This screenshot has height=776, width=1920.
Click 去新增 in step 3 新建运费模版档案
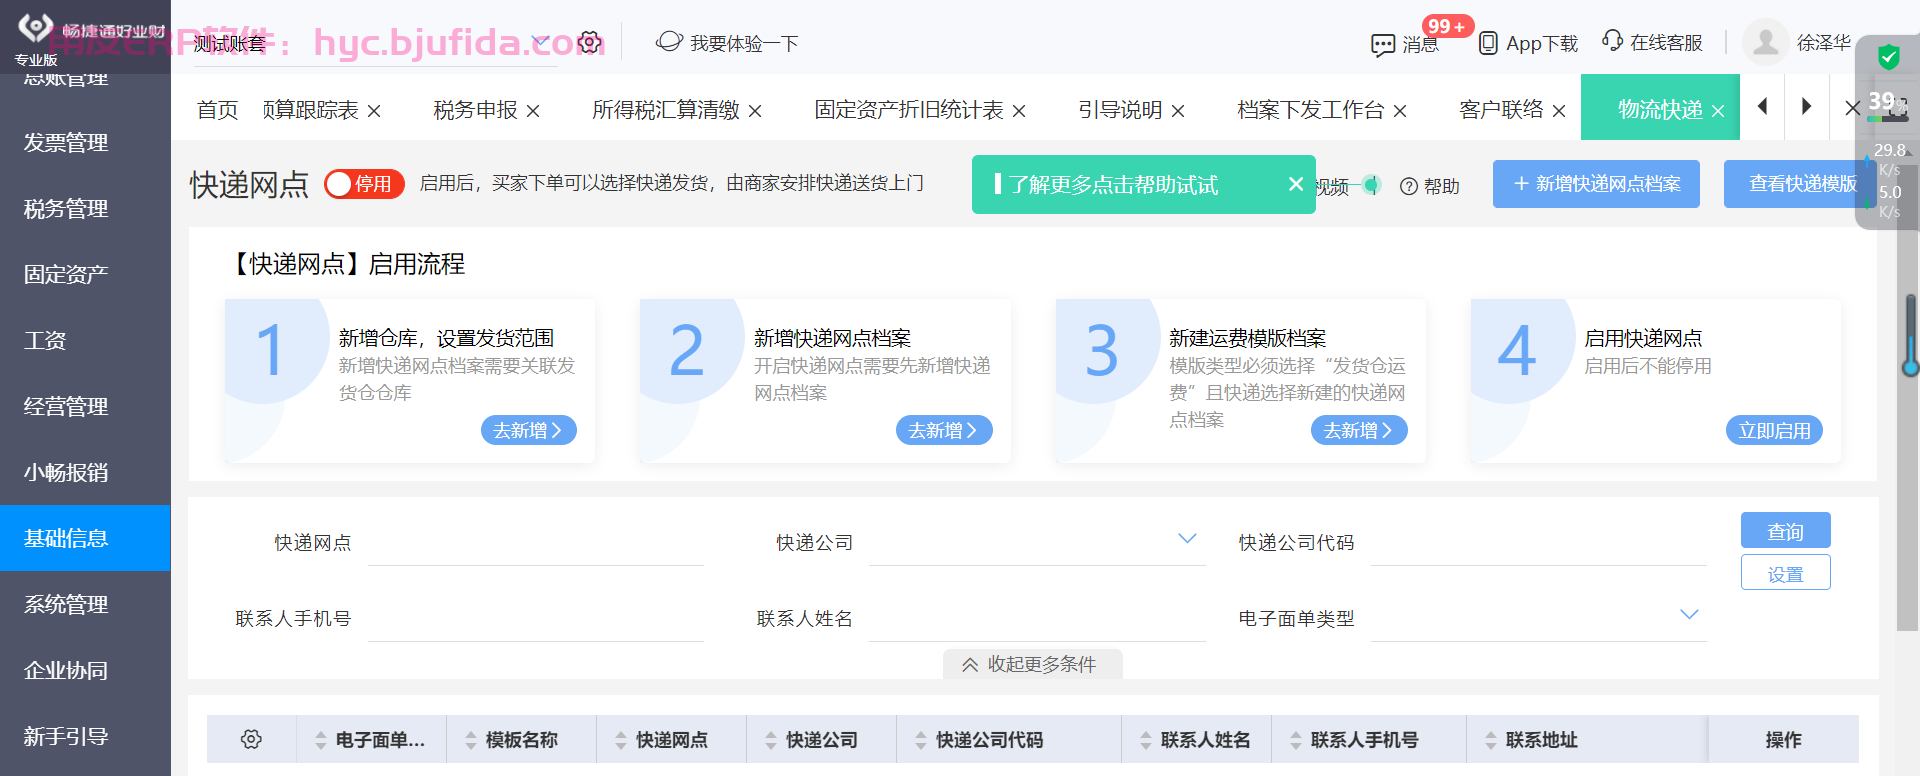click(1359, 430)
